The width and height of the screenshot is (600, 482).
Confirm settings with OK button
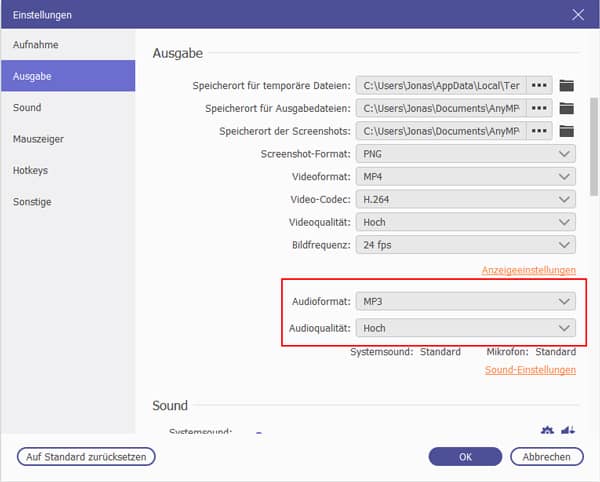[x=465, y=457]
